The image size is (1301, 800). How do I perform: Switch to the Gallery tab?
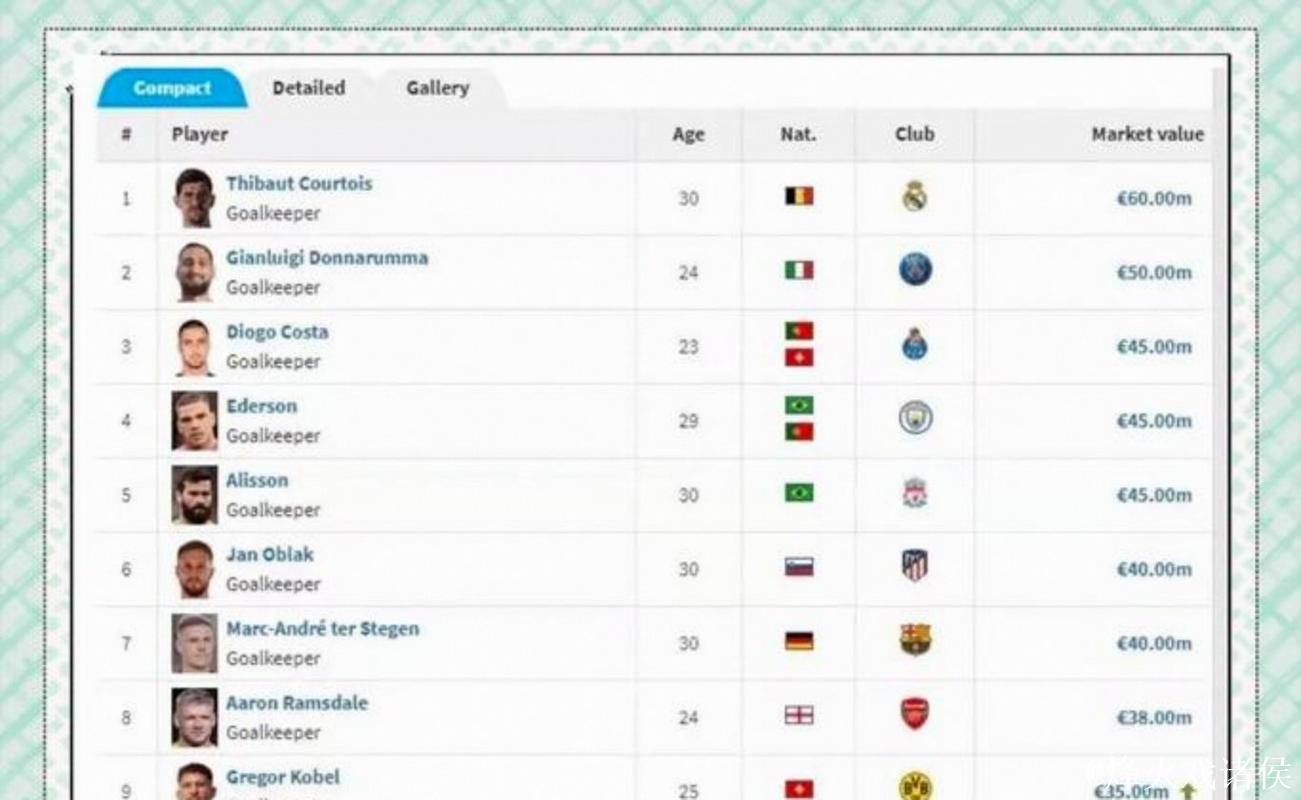tap(437, 88)
